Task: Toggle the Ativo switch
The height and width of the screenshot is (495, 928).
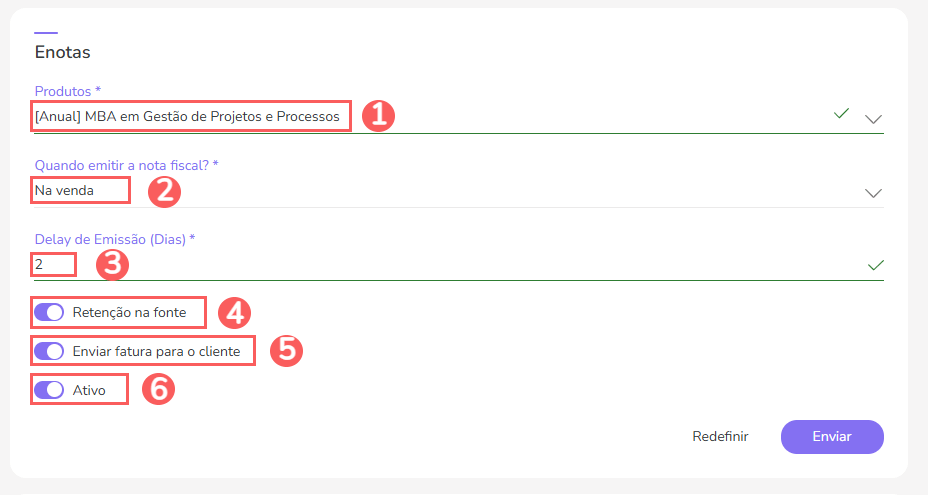Action: [49, 390]
